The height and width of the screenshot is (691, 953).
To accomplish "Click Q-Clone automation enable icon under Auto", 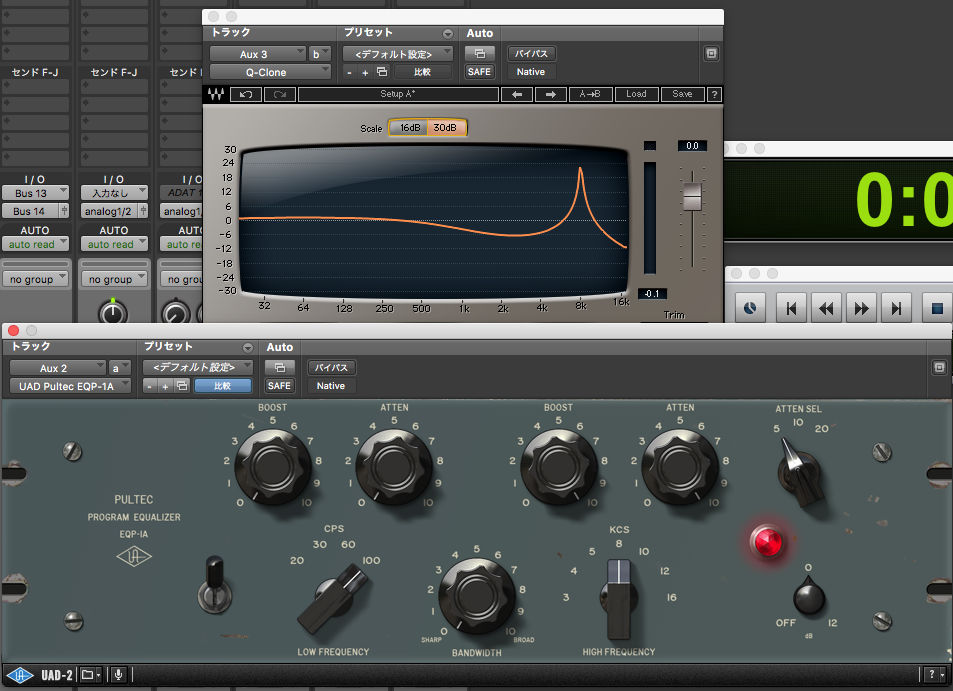I will (480, 53).
